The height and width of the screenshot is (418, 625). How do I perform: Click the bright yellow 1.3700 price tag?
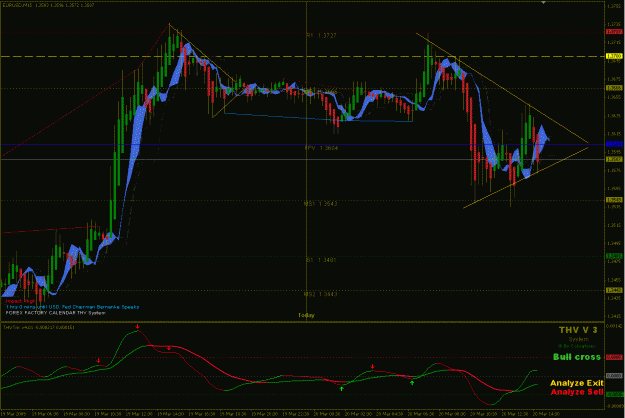614,56
